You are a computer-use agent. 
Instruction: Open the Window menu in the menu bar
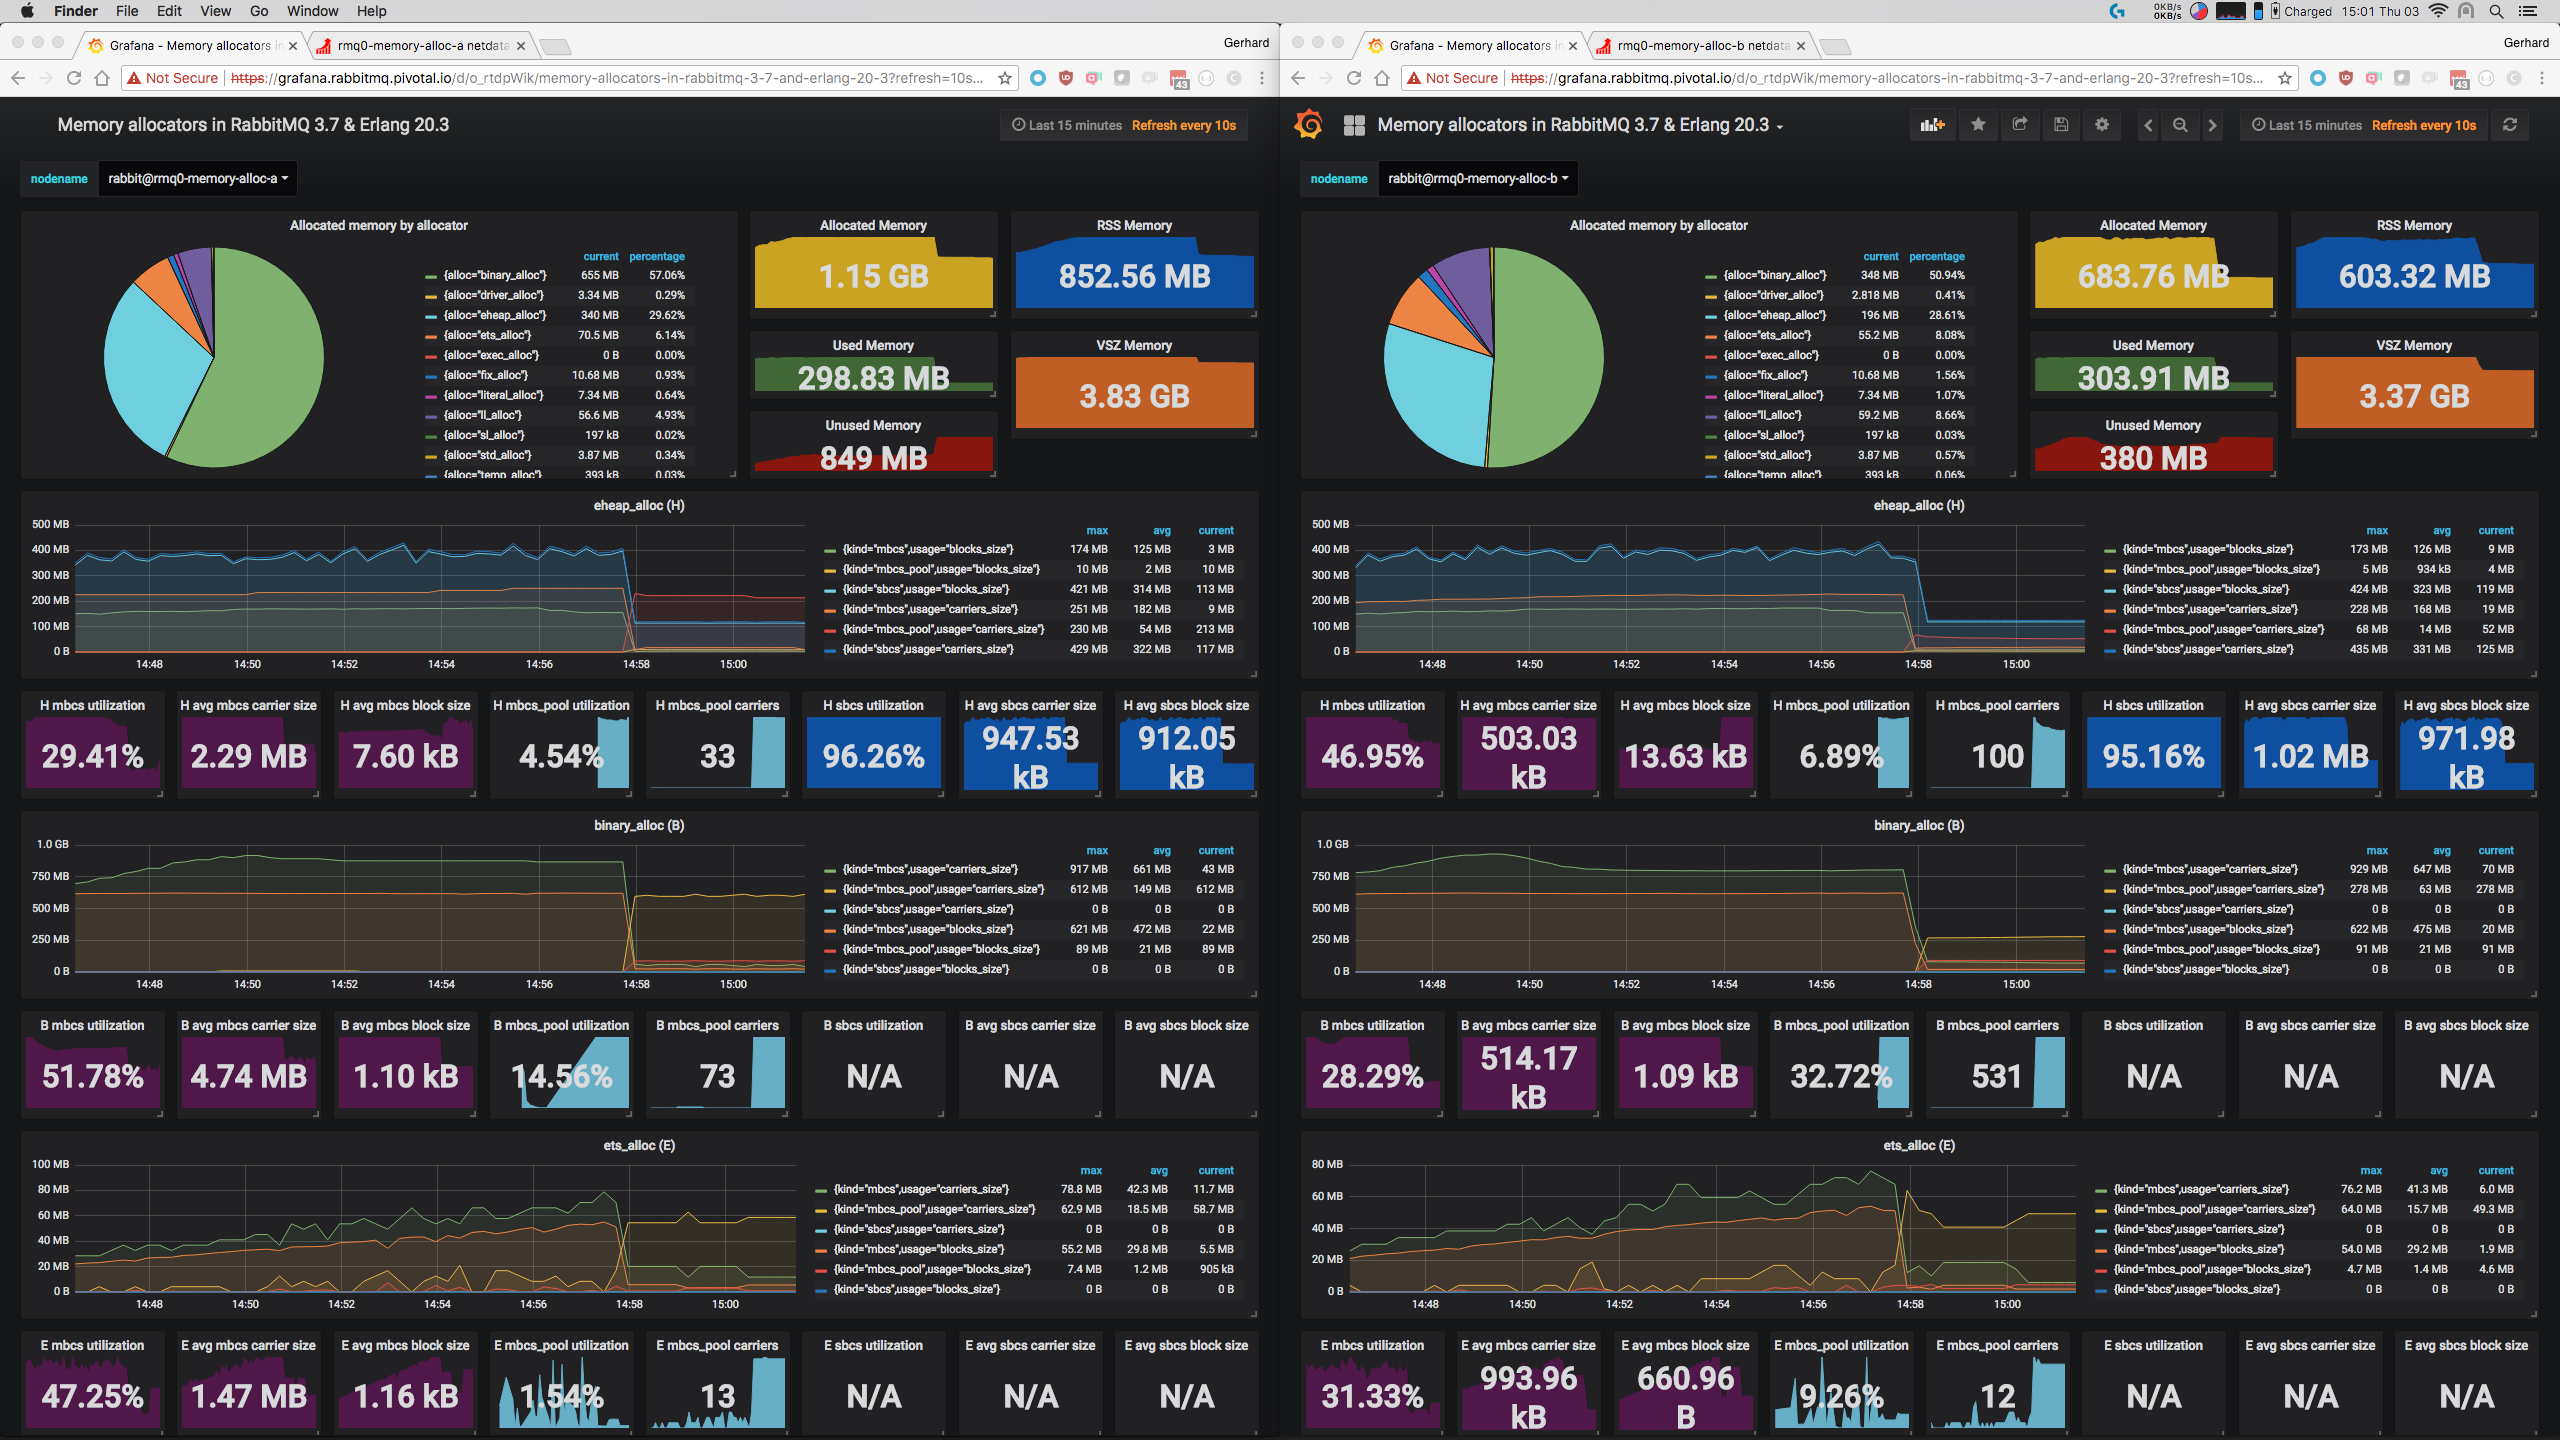click(x=313, y=11)
